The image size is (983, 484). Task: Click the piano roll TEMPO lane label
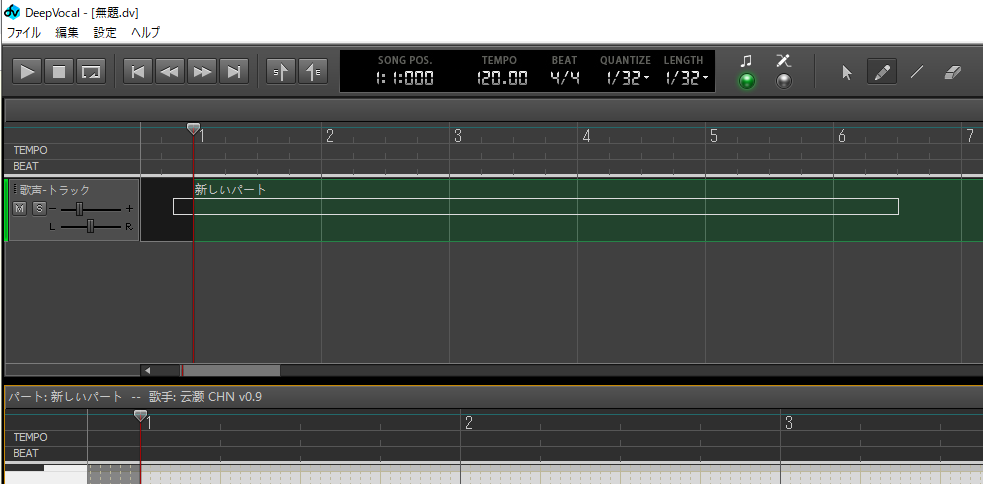(x=30, y=437)
